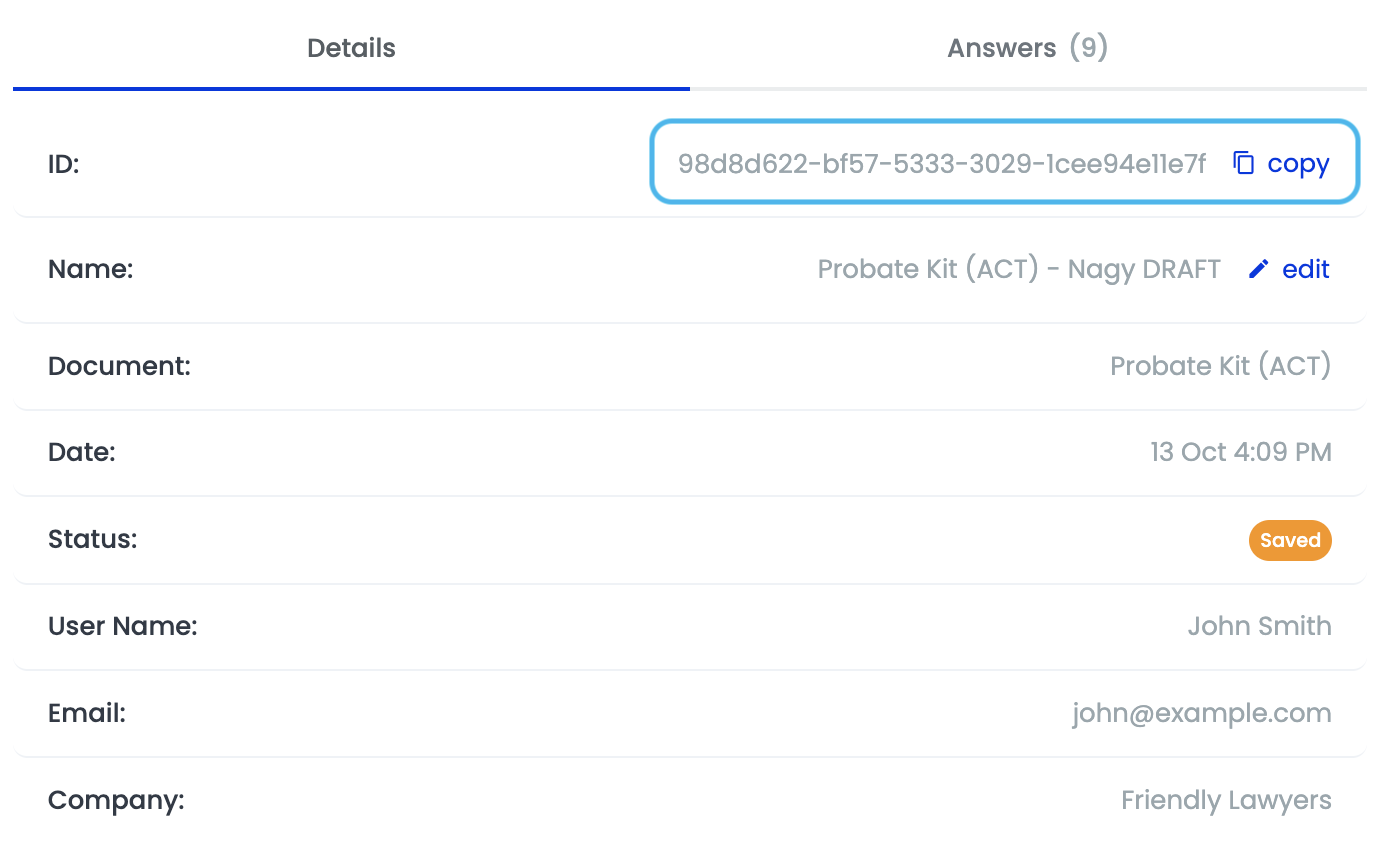Click the copy icon beside the ID

click(x=1243, y=163)
